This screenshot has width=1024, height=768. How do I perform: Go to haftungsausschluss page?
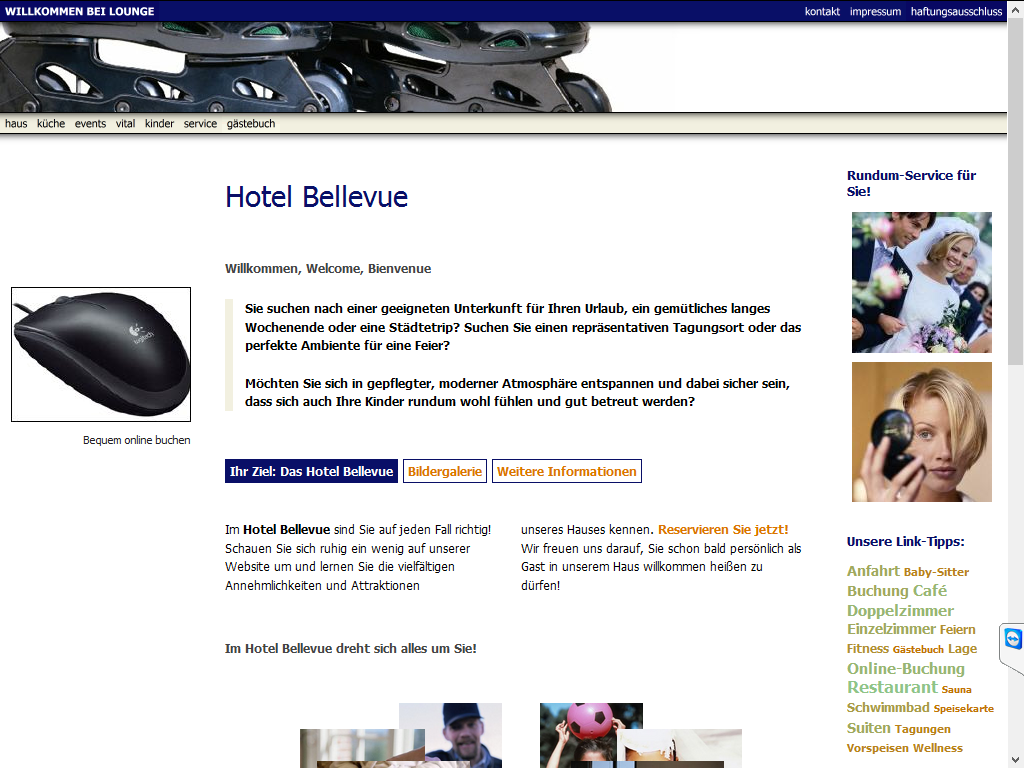pos(956,11)
